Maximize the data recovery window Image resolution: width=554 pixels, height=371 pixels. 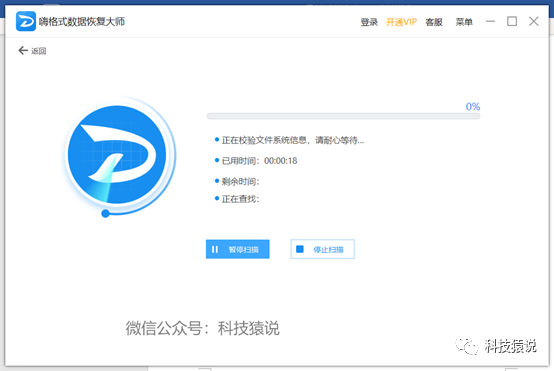pos(512,22)
